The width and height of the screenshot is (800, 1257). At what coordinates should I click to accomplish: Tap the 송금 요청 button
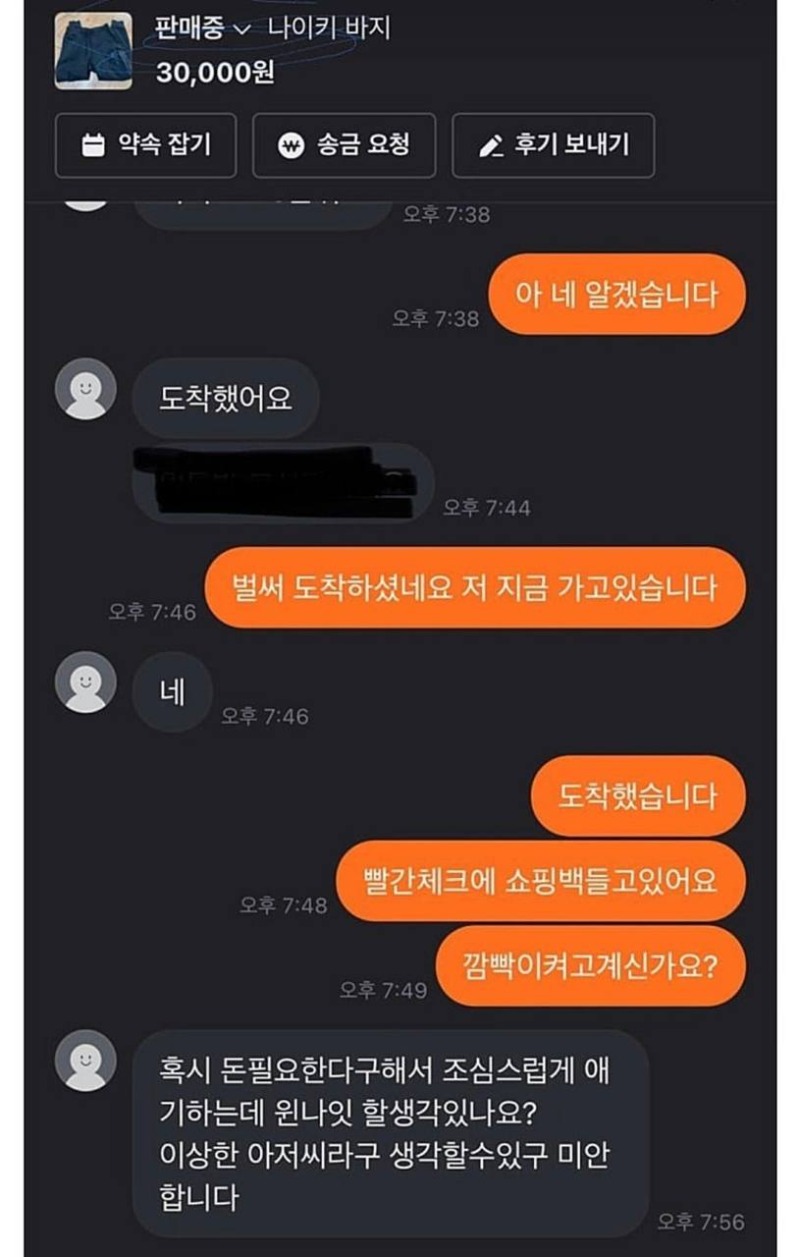(344, 146)
